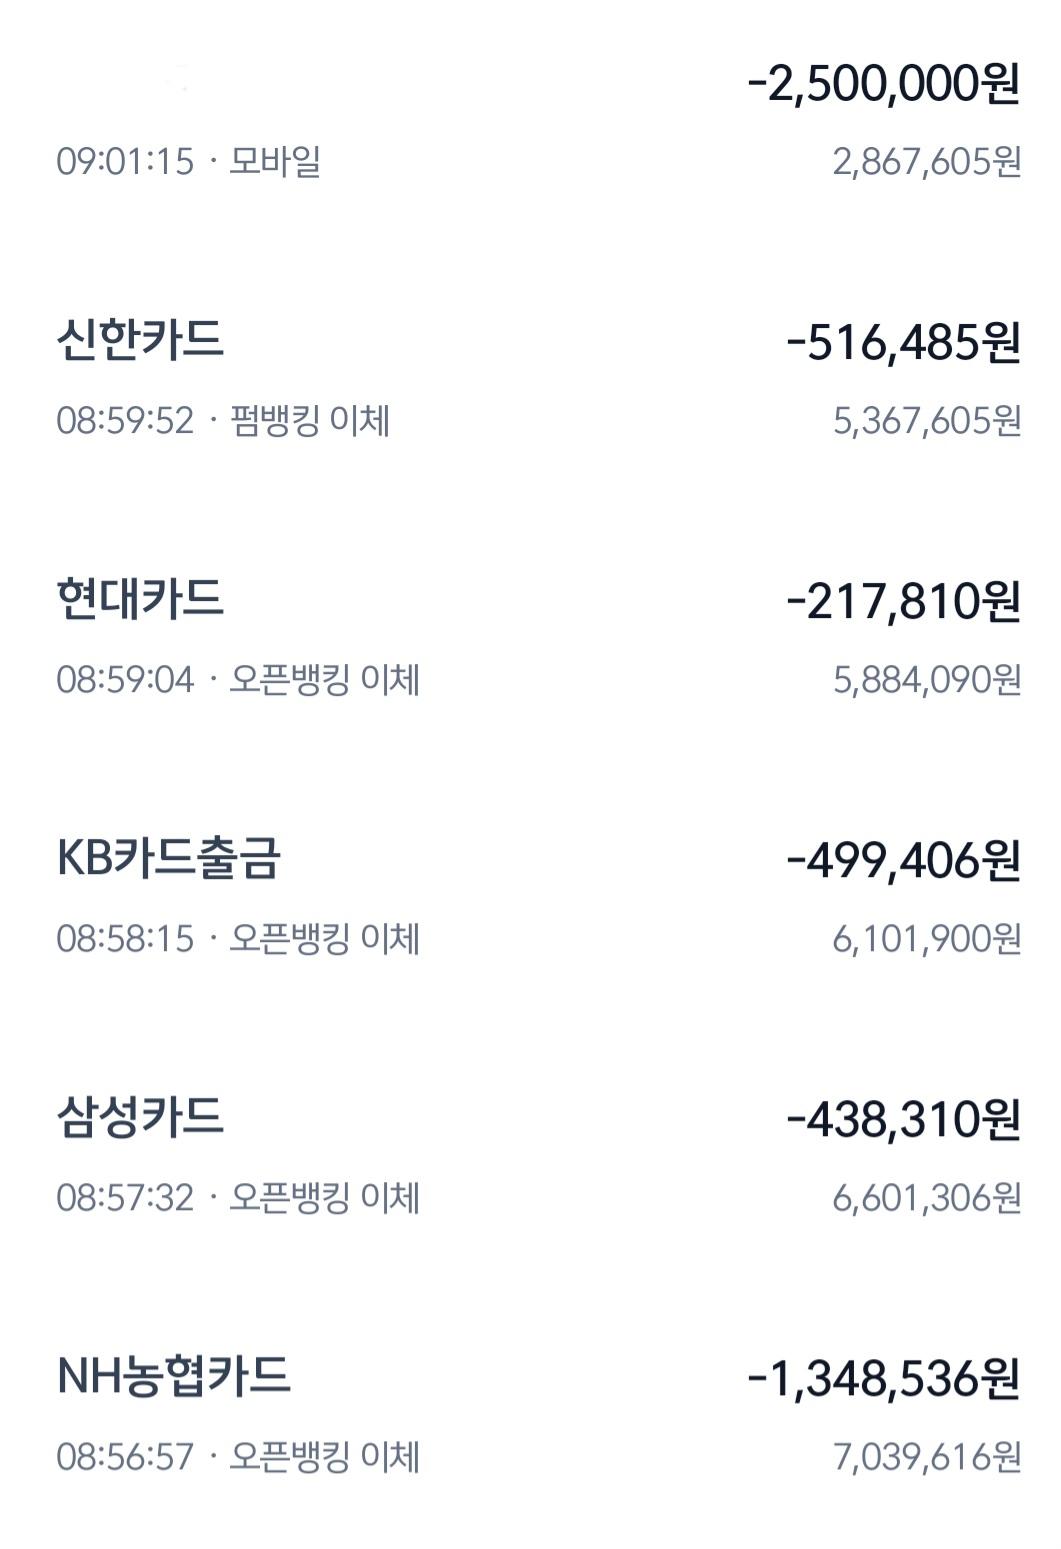Tap the 08:56:57 오픈뱅킹 이체 detail line
The image size is (1061, 1549).
pos(238,1457)
